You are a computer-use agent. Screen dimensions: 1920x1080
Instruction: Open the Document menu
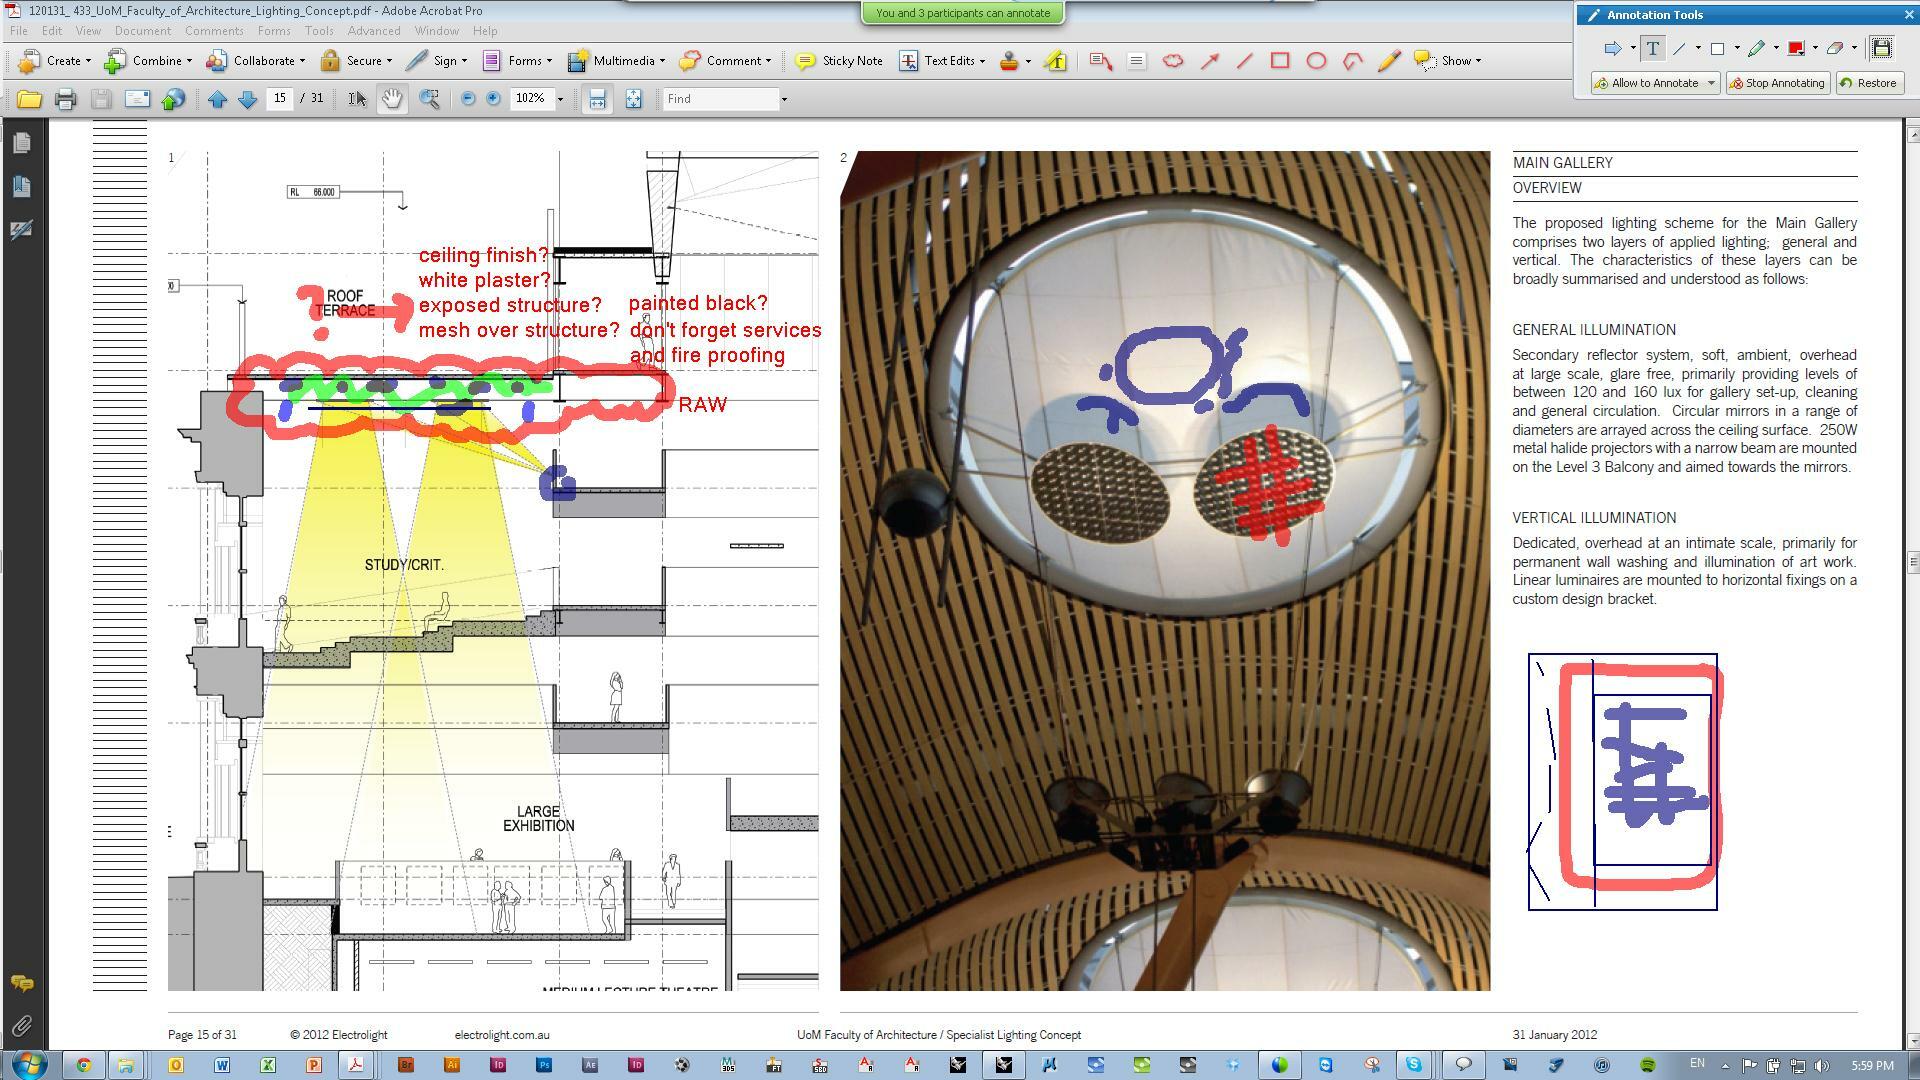coord(143,31)
